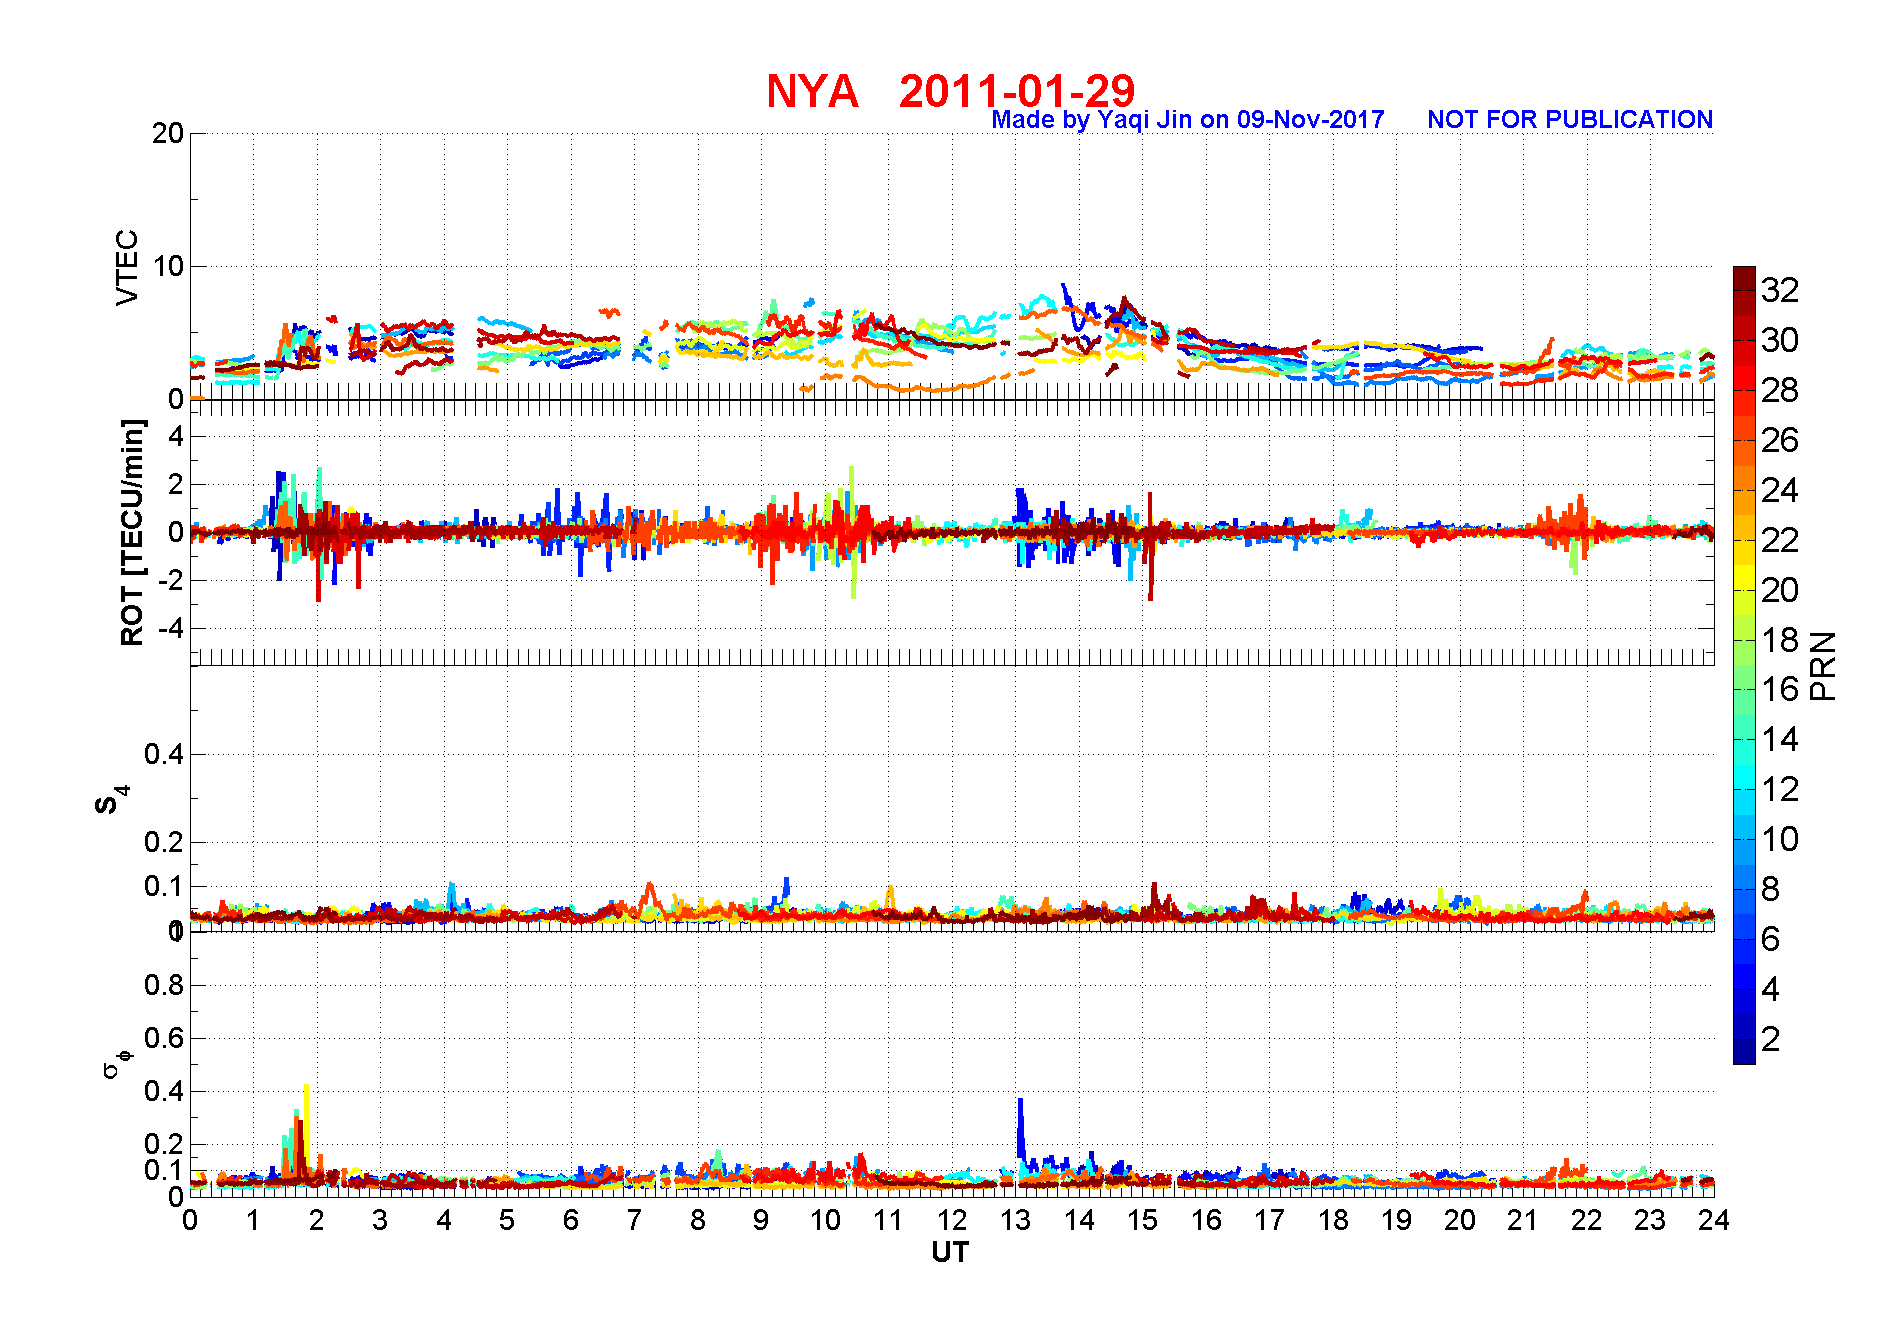Click the yellow PRN 20 colorbar section
The height and width of the screenshot is (1330, 1904).
(1744, 577)
